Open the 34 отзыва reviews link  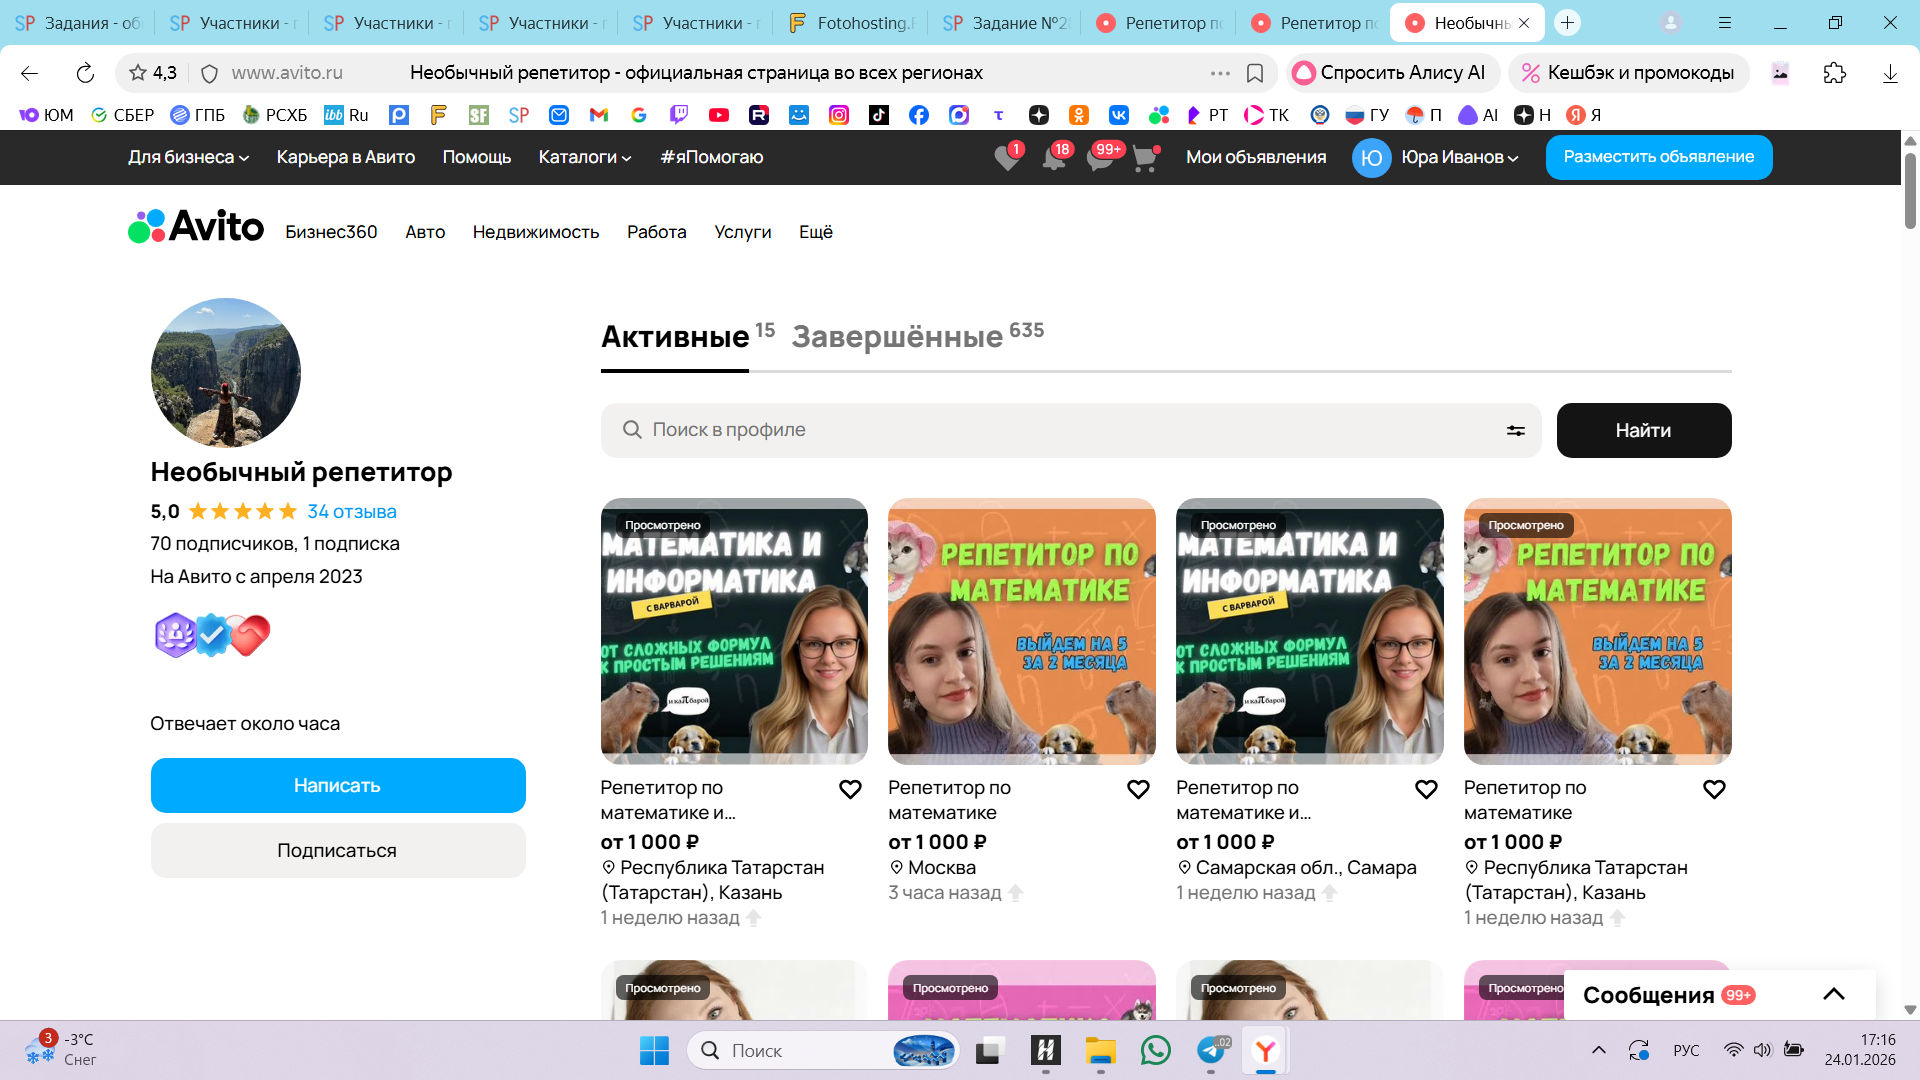(351, 511)
